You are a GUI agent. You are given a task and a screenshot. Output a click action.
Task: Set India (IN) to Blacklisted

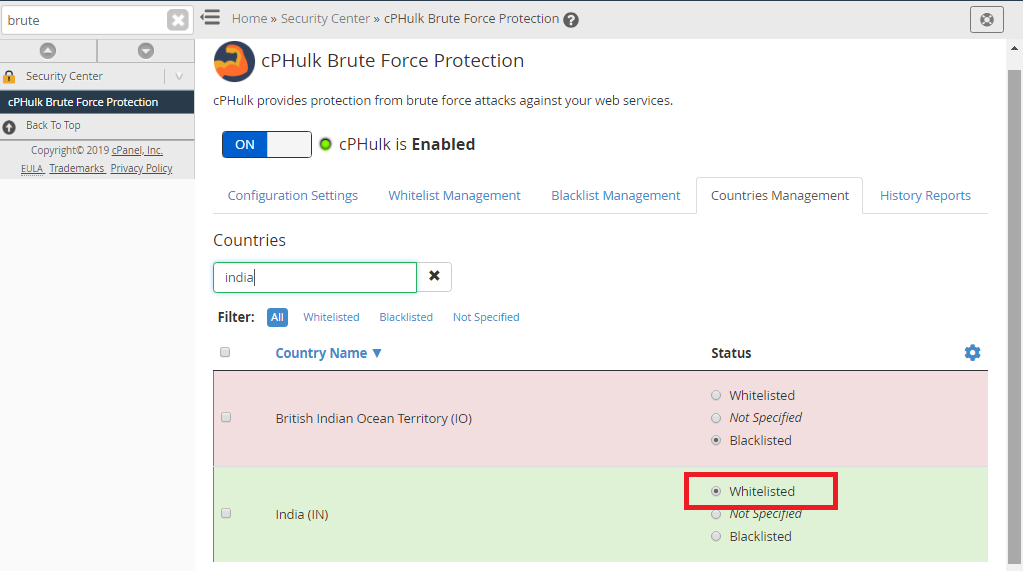pyautogui.click(x=716, y=536)
